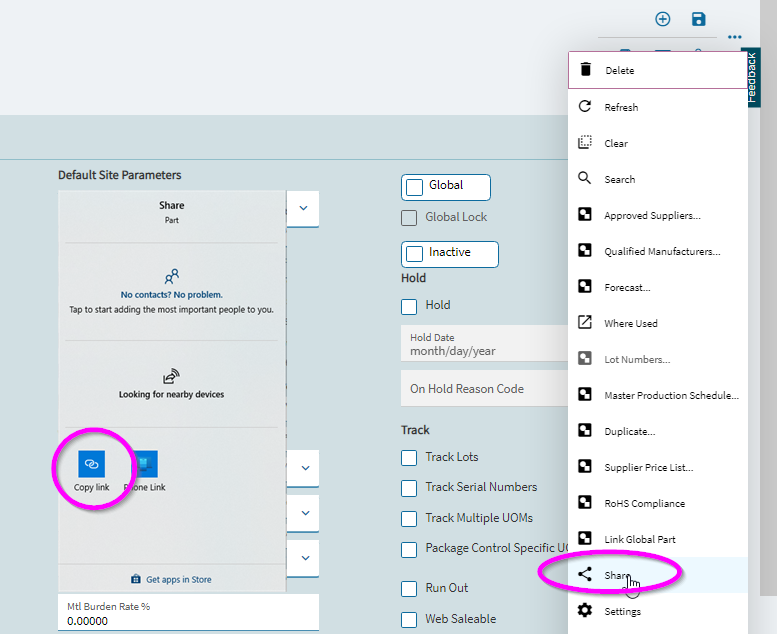The image size is (777, 634).
Task: Open the three-dot overflow menu
Action: point(735,37)
